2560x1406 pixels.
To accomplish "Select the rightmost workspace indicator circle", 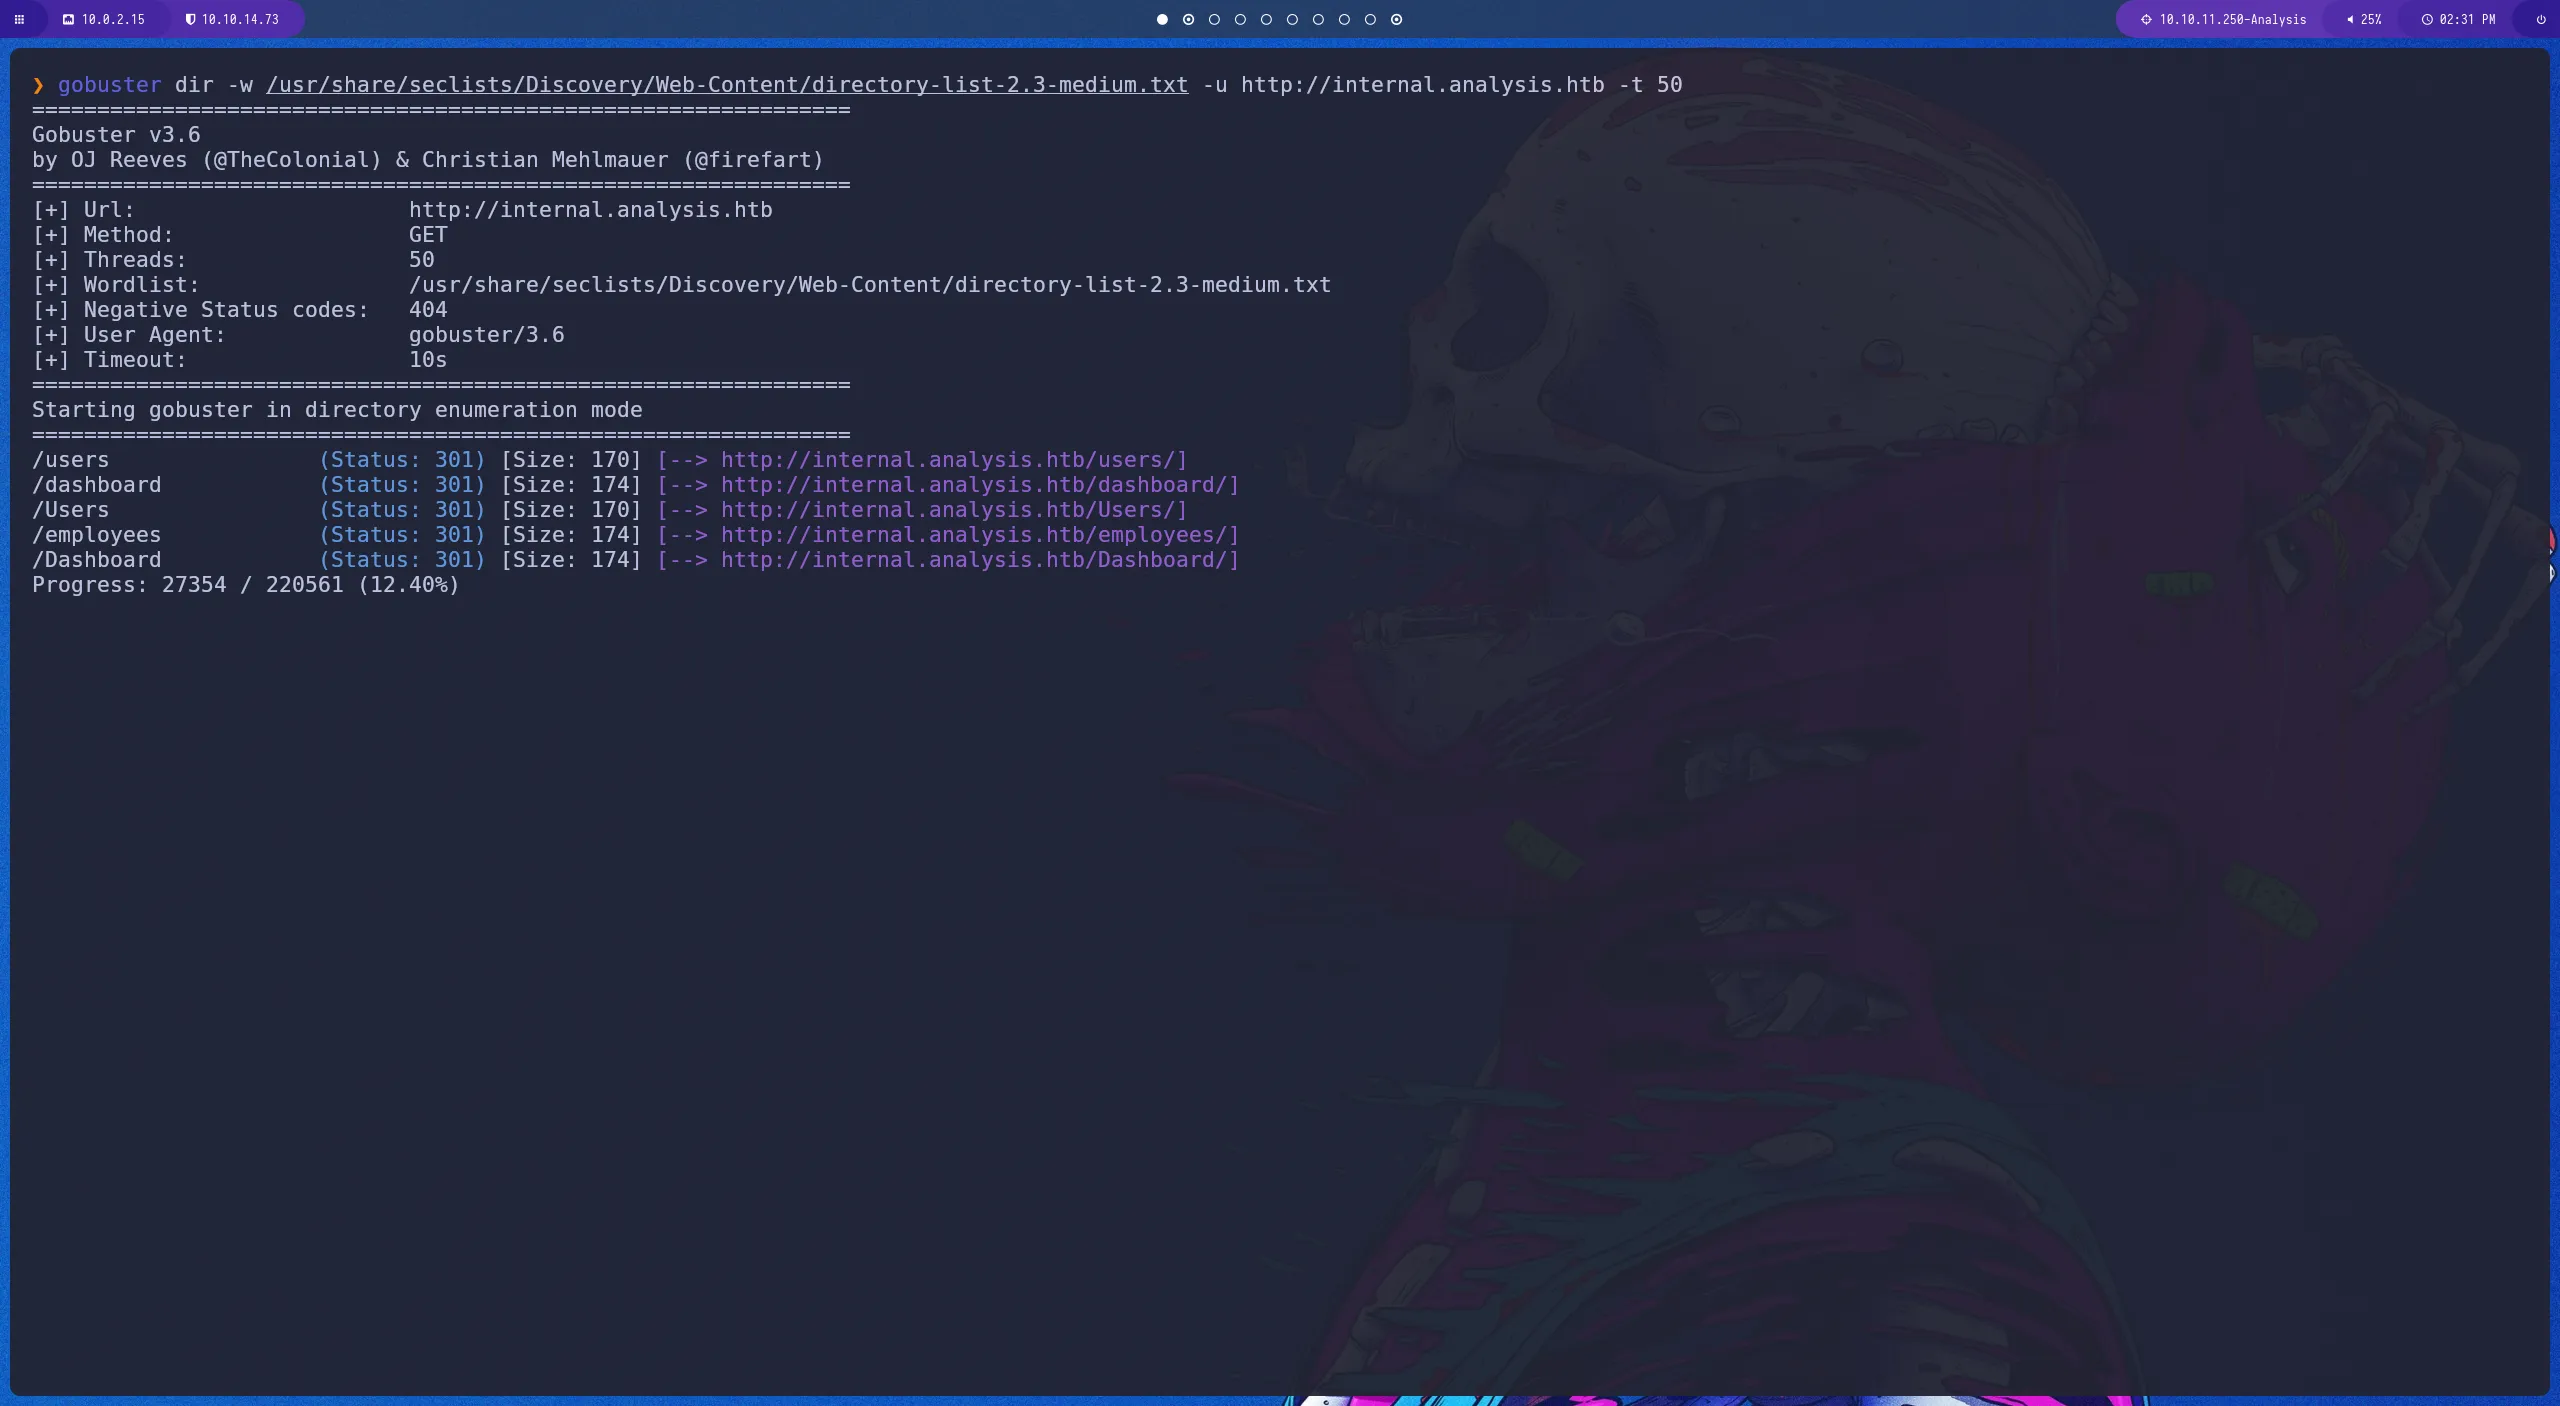I will (x=1396, y=19).
